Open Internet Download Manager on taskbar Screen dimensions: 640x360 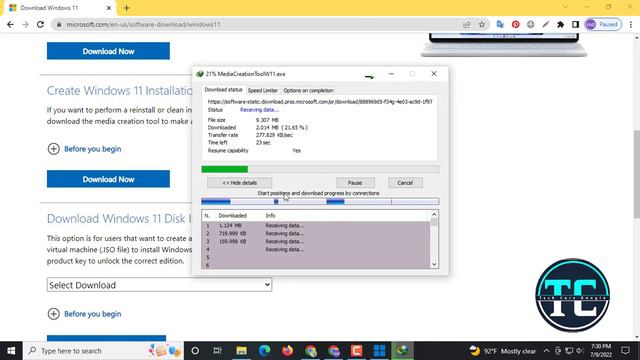[x=402, y=351]
